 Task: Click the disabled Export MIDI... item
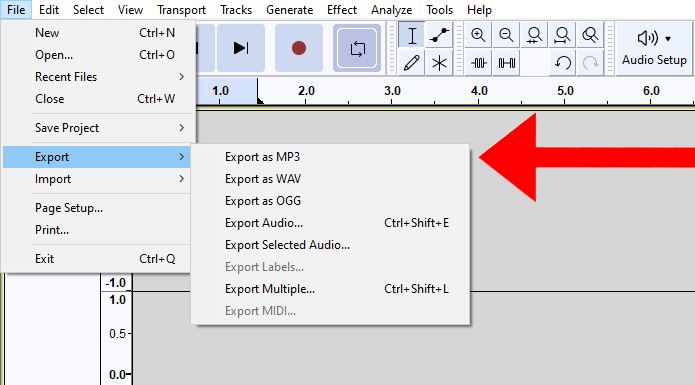pyautogui.click(x=331, y=311)
